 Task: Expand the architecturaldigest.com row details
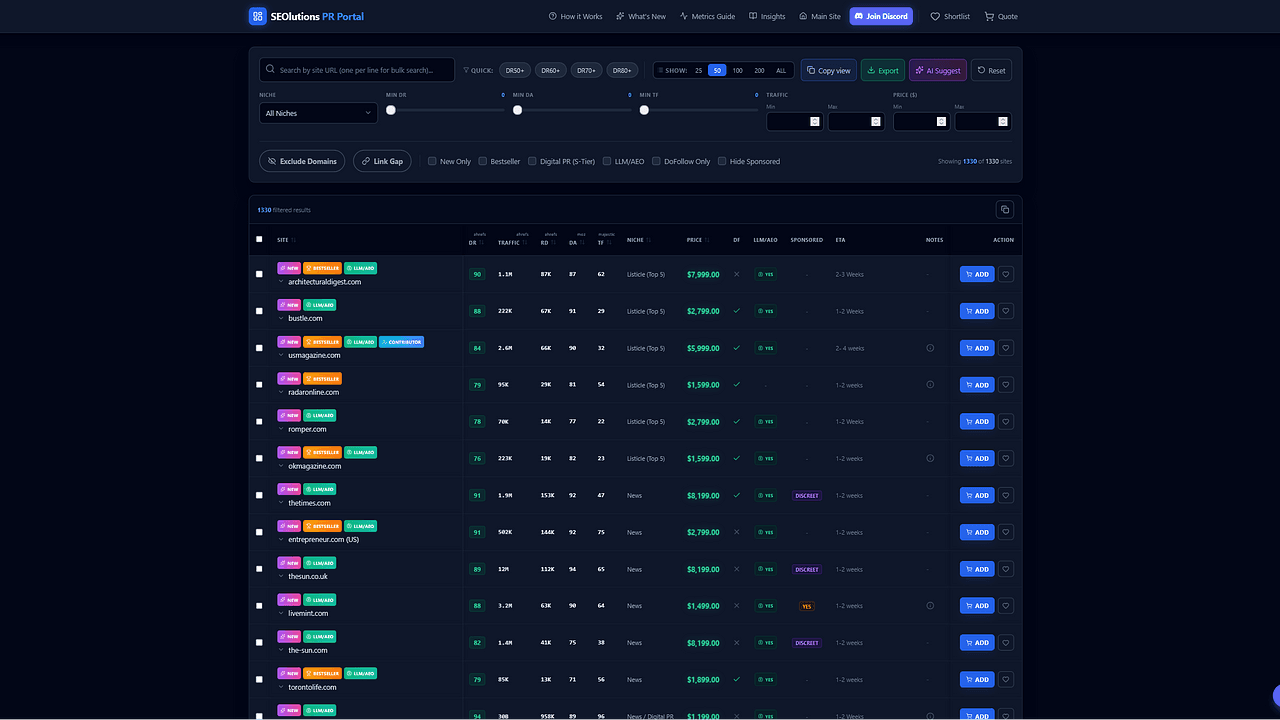click(x=282, y=282)
